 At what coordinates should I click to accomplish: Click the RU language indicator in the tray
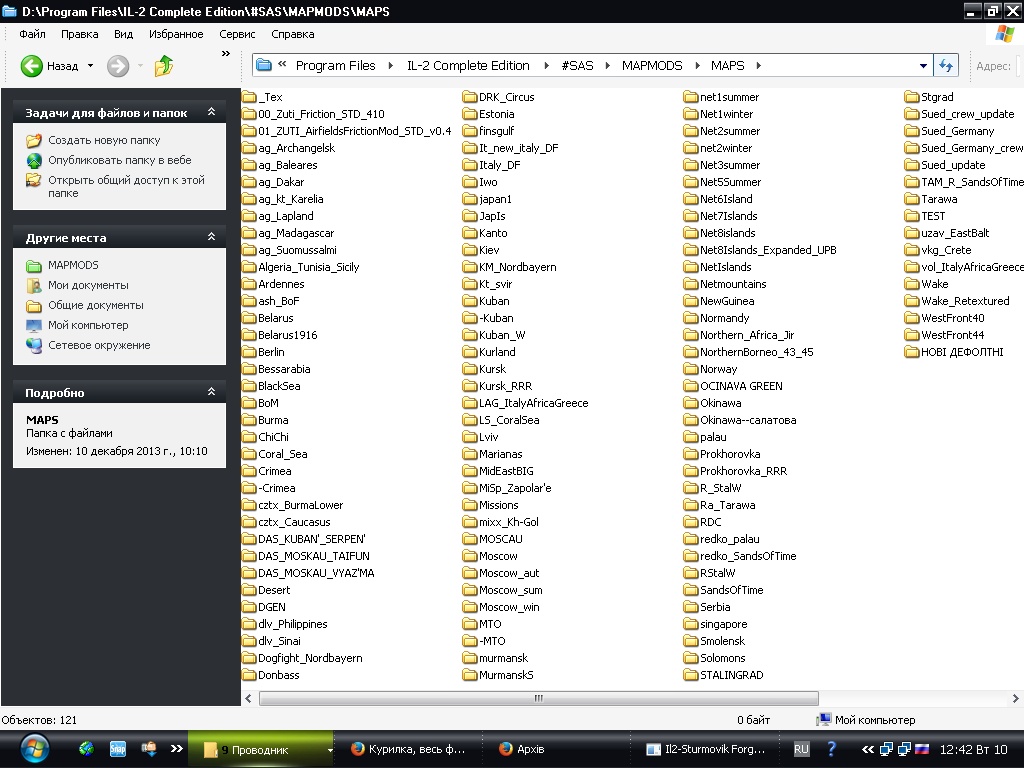801,749
